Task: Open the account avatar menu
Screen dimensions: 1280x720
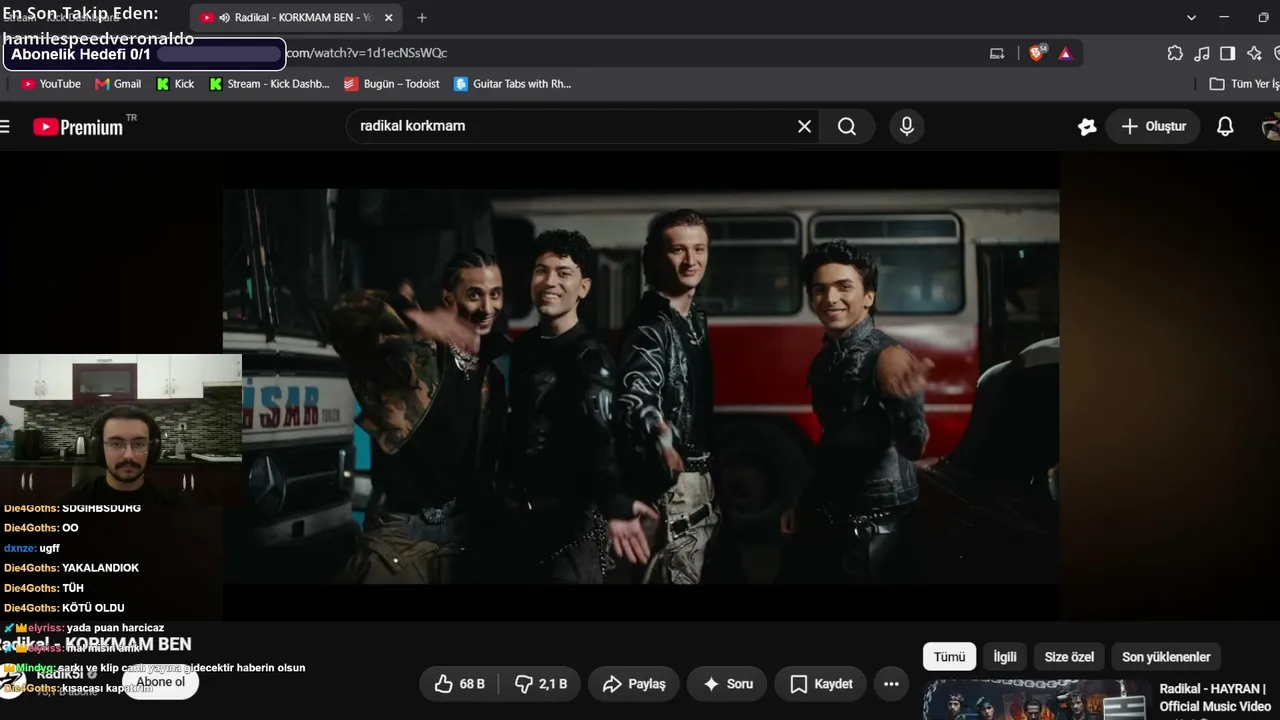Action: click(x=1271, y=126)
